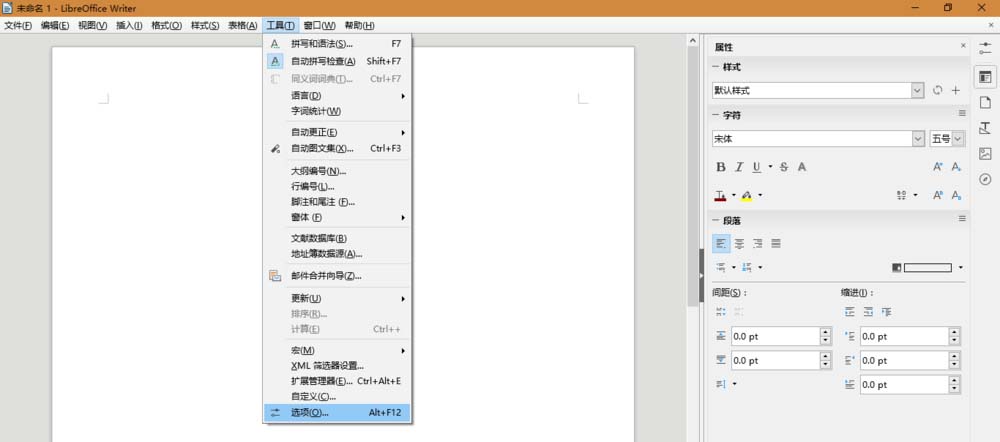Choose 字词统计(W) from the Tools menu

(x=337, y=111)
